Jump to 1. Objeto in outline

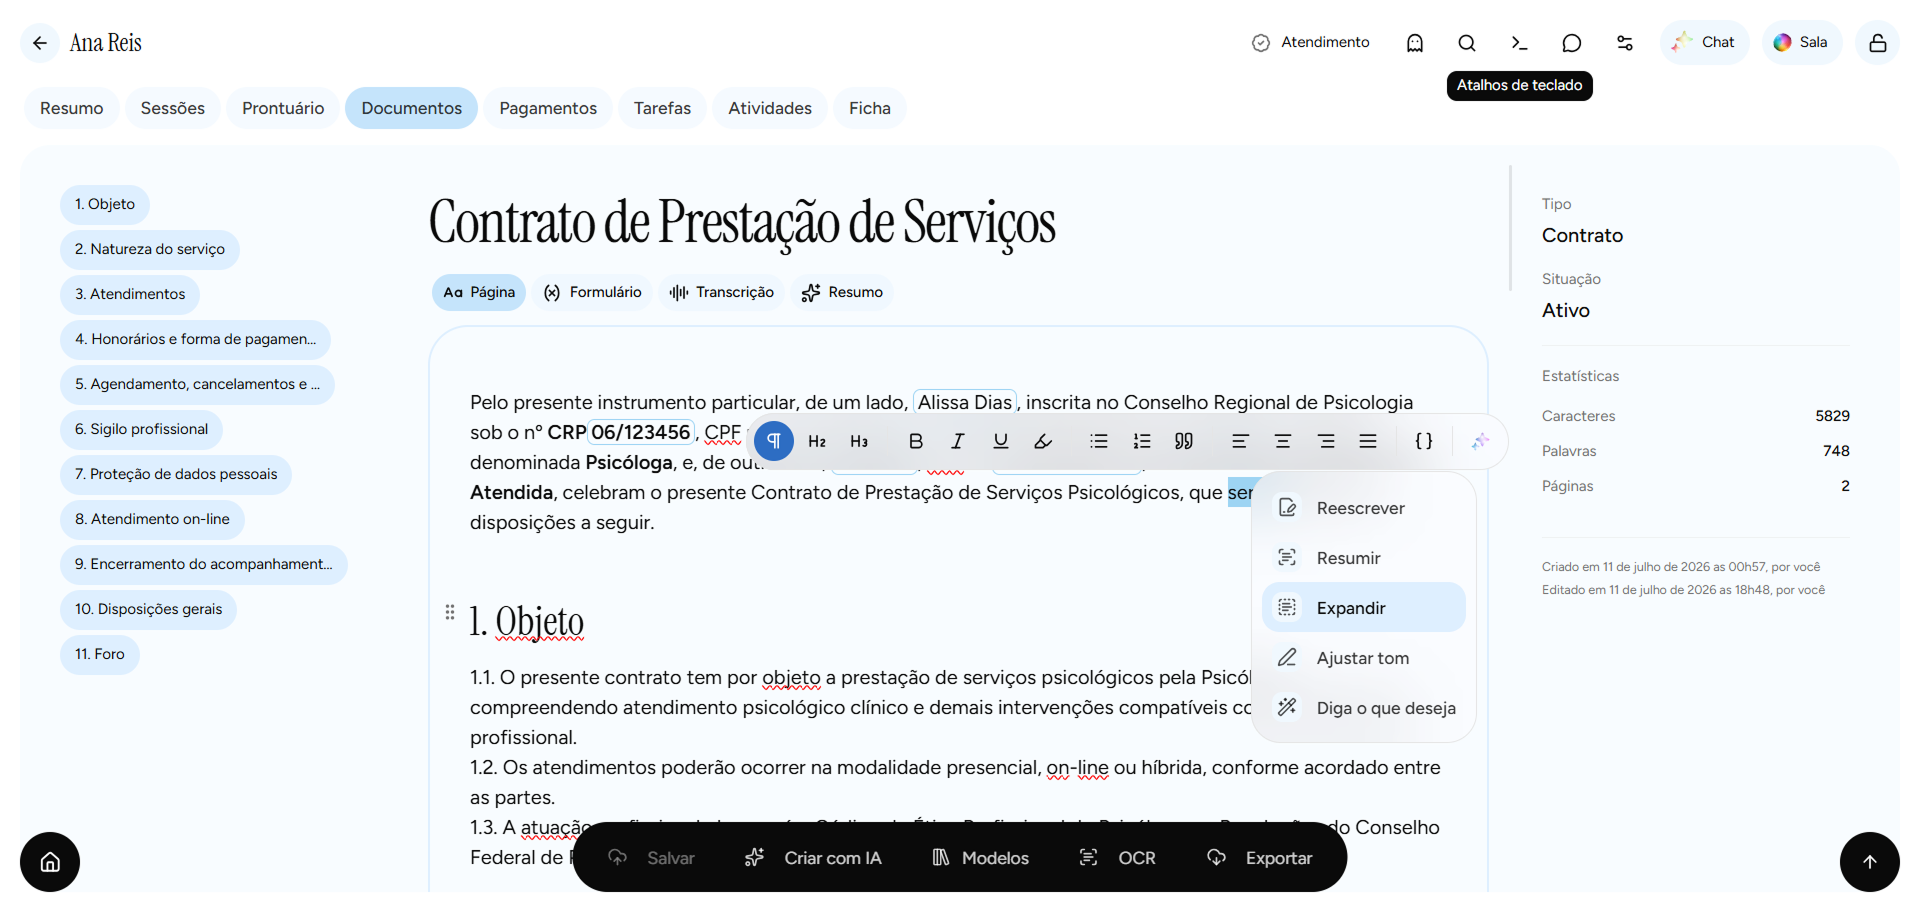105,204
